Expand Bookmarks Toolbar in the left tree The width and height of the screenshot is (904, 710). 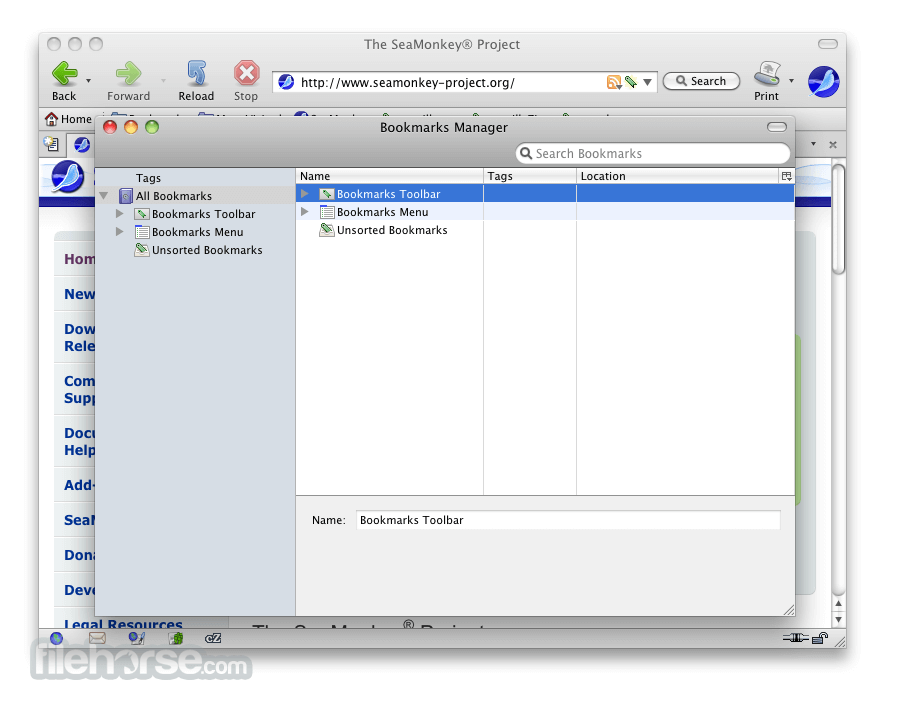click(119, 214)
